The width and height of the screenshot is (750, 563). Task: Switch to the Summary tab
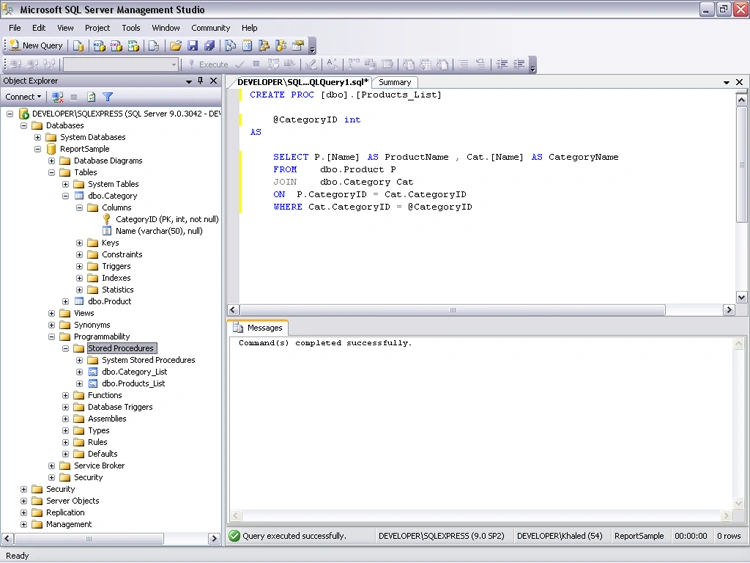pos(395,82)
